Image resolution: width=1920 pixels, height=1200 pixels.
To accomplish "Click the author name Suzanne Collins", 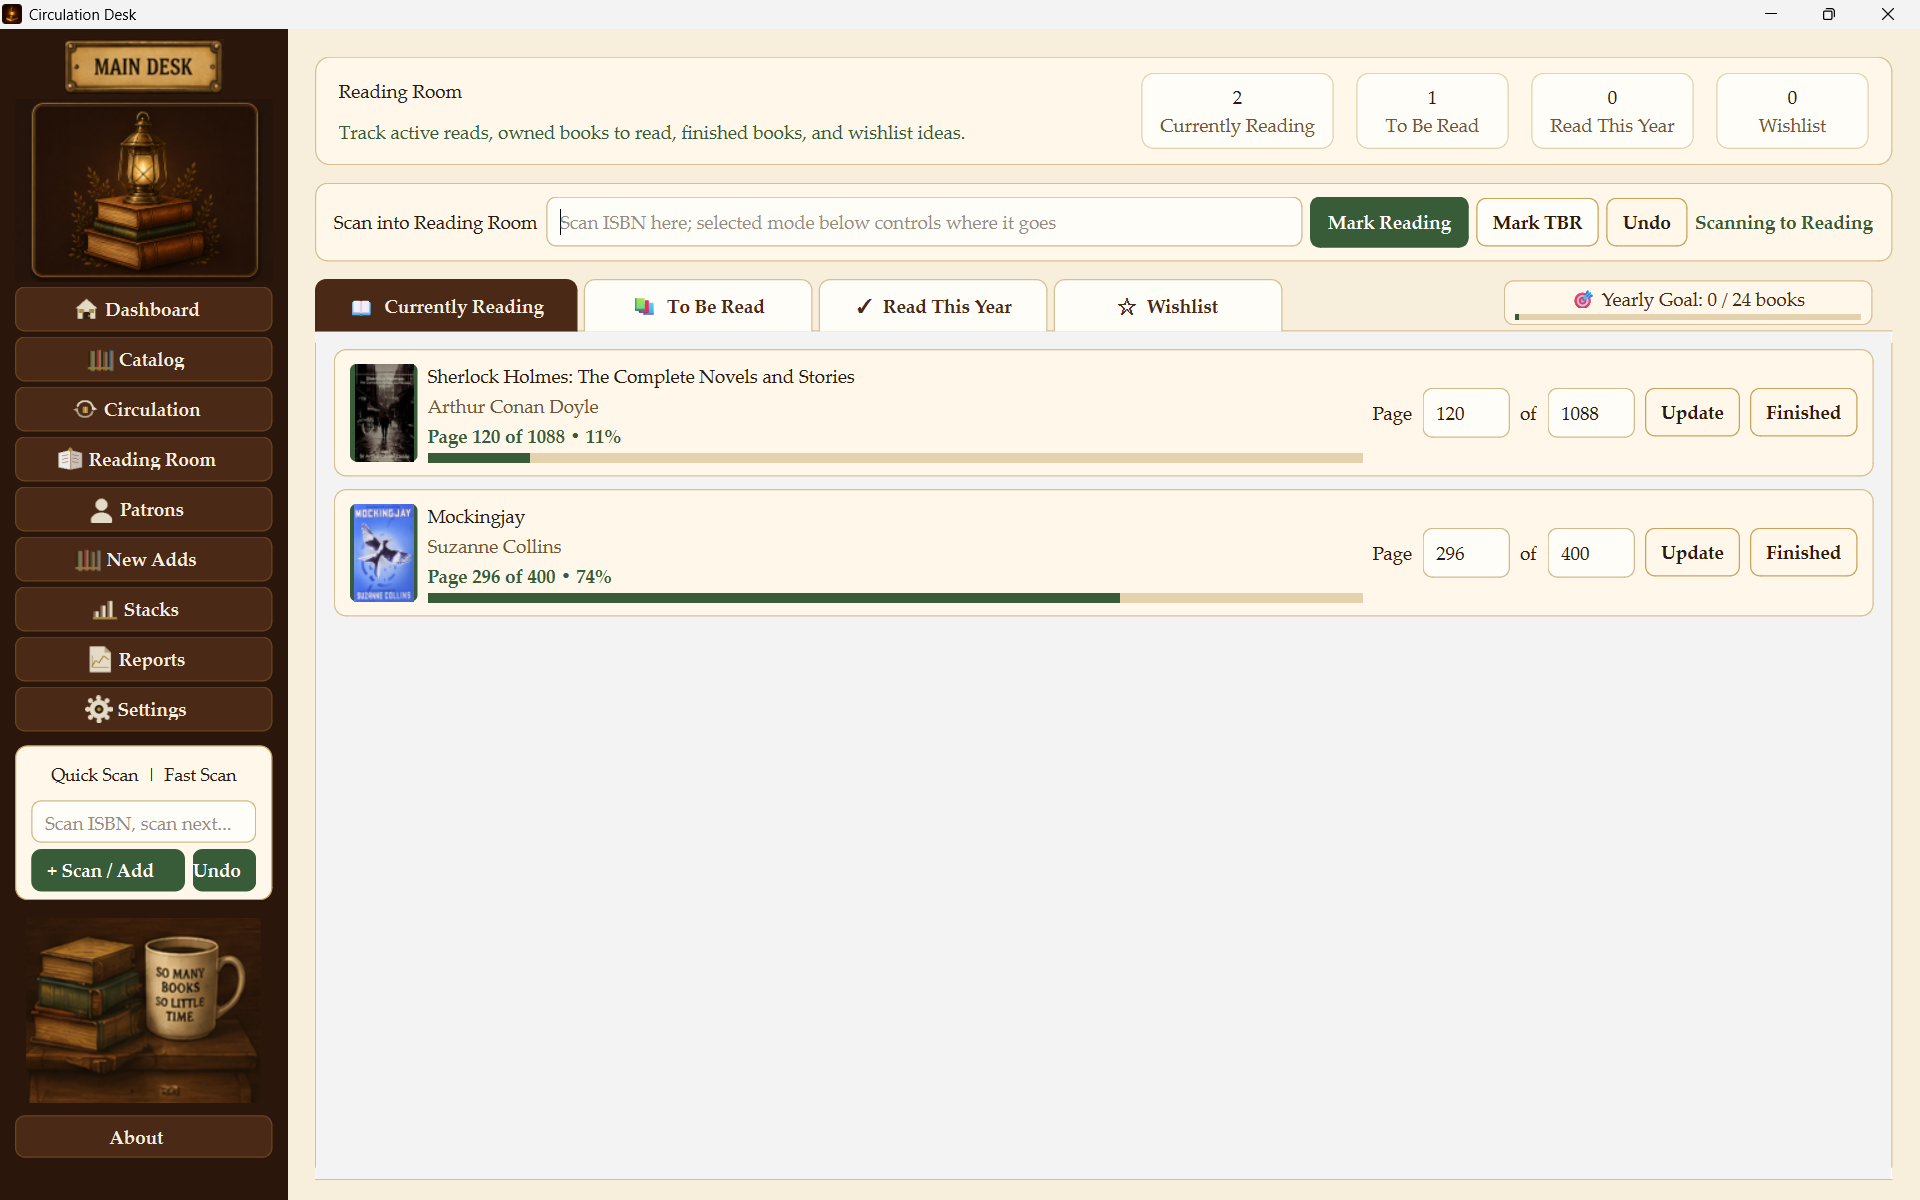I will pos(494,547).
